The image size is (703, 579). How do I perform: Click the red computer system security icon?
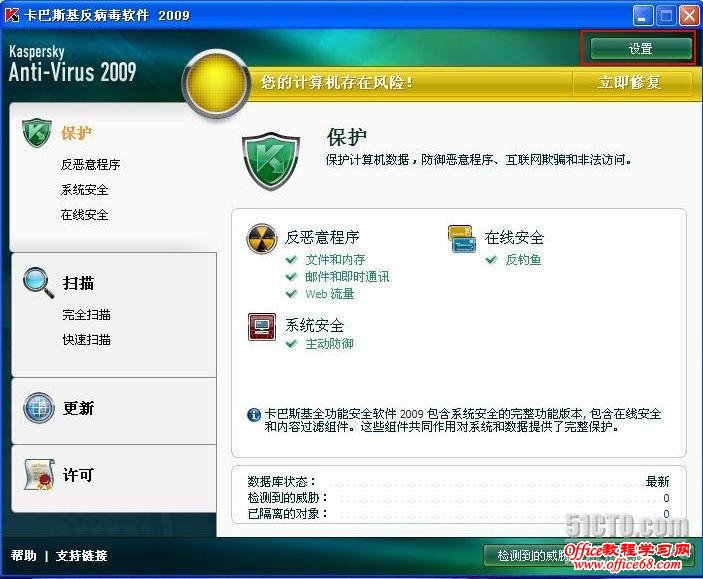coord(262,327)
